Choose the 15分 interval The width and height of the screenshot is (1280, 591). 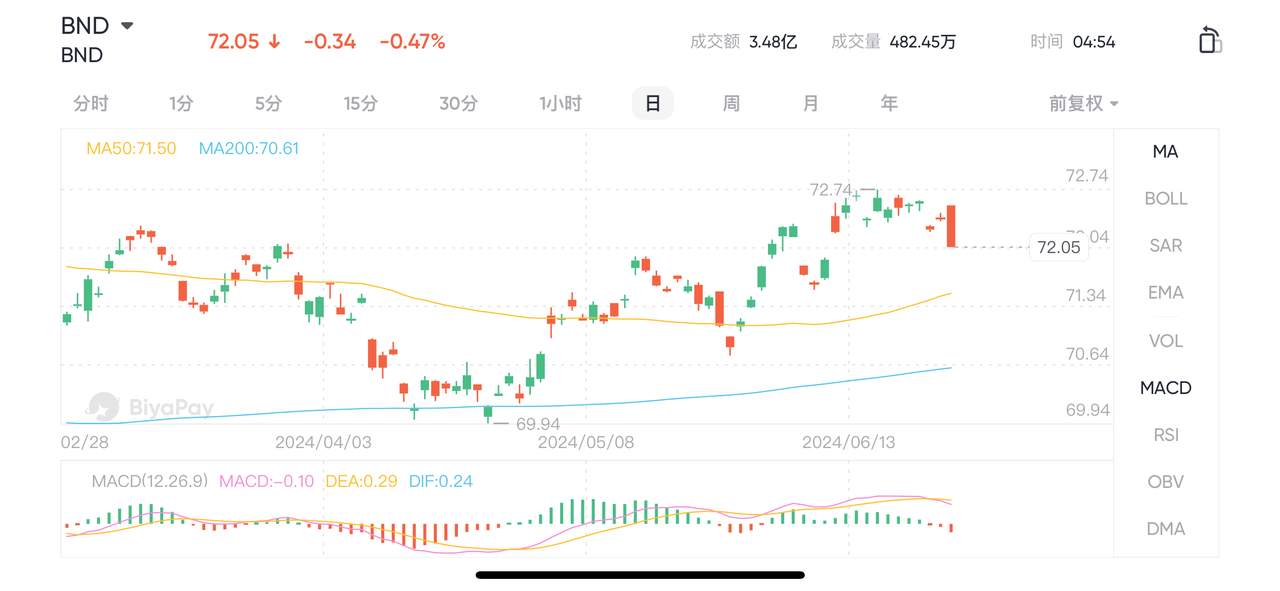361,103
